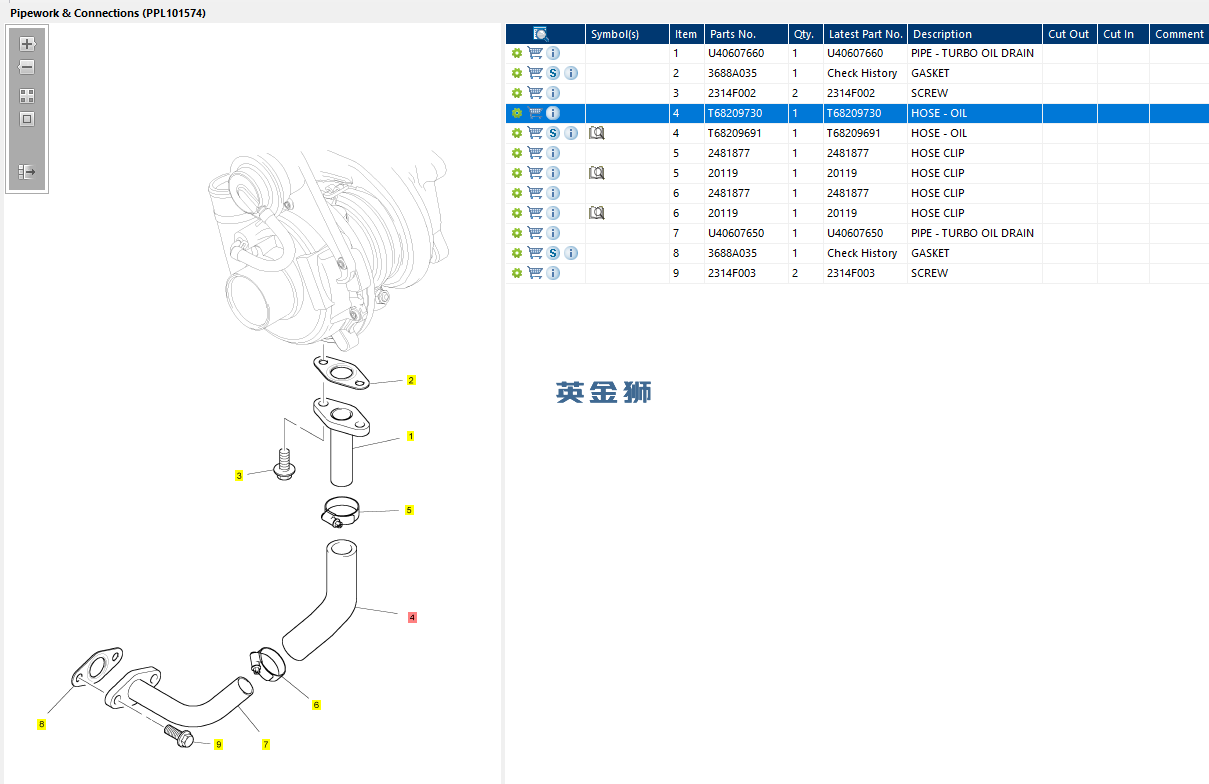Image resolution: width=1209 pixels, height=784 pixels.
Task: Sort by the Description column header
Action: point(975,34)
